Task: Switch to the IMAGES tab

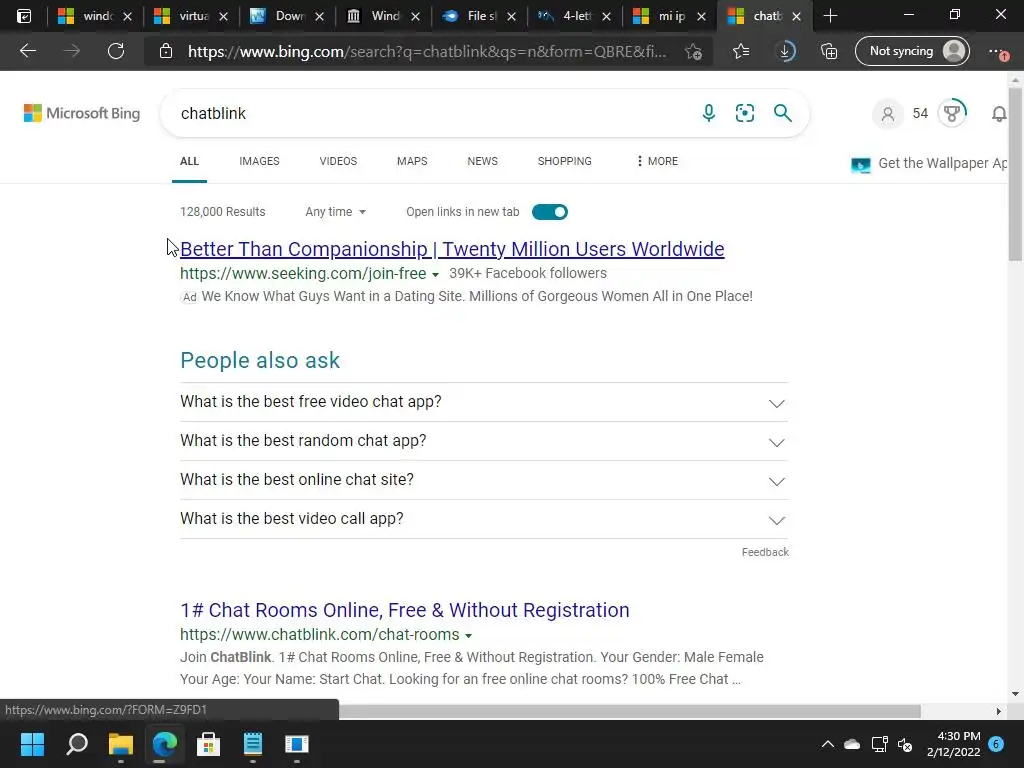Action: (x=259, y=161)
